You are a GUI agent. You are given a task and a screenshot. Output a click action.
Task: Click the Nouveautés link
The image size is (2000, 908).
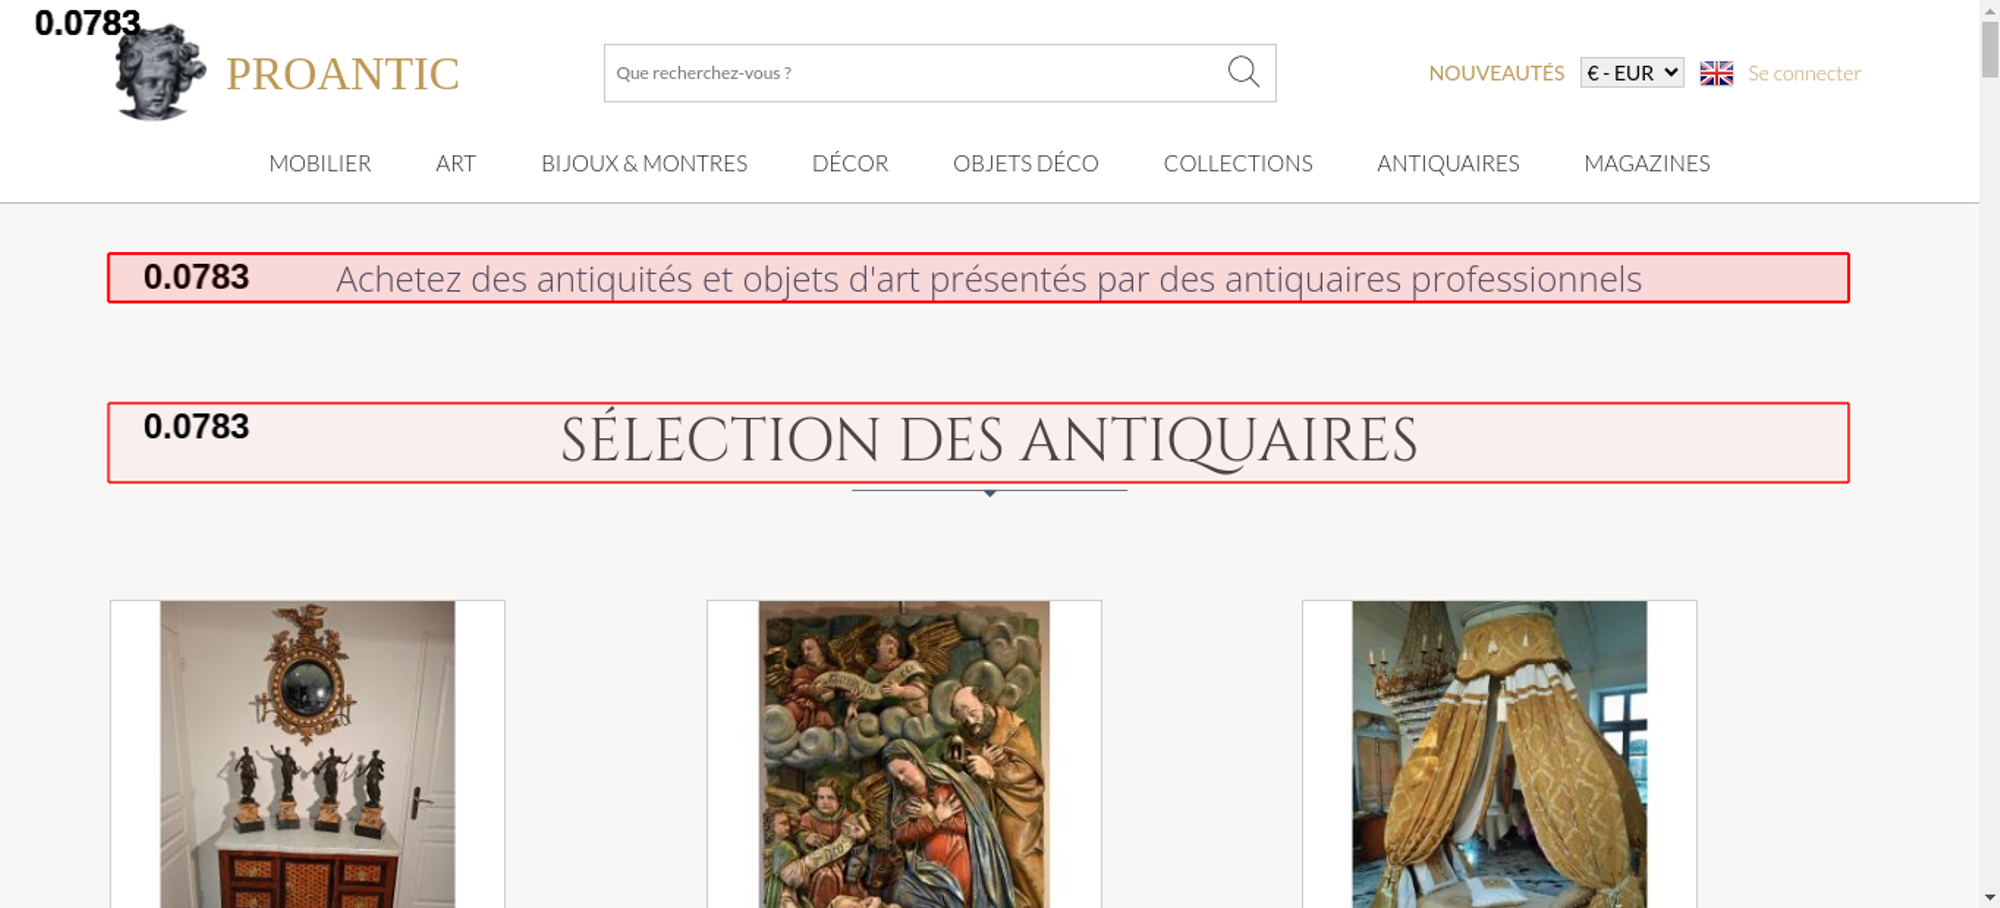pyautogui.click(x=1496, y=73)
